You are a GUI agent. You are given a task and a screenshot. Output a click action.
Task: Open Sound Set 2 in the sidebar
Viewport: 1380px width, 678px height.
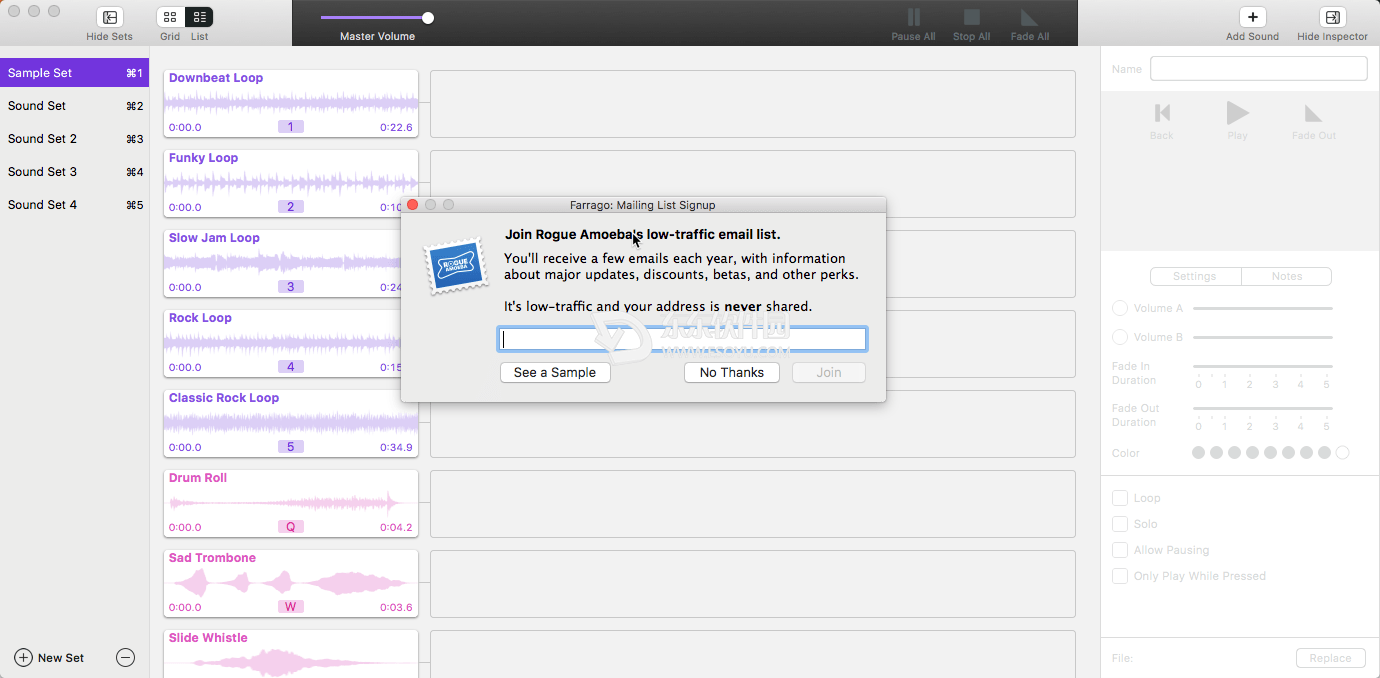[75, 139]
